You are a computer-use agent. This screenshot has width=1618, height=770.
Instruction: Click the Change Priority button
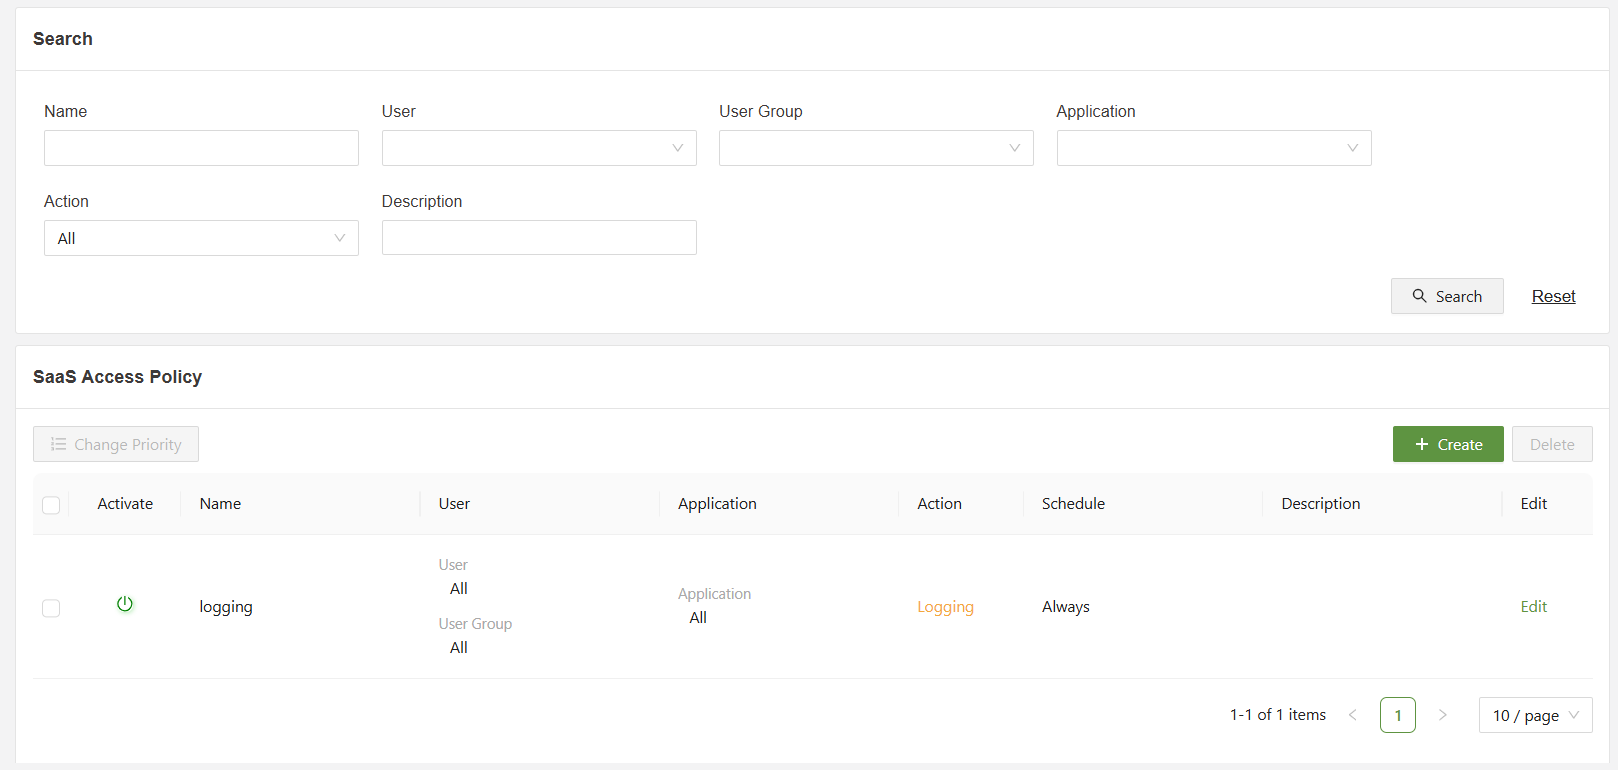116,444
